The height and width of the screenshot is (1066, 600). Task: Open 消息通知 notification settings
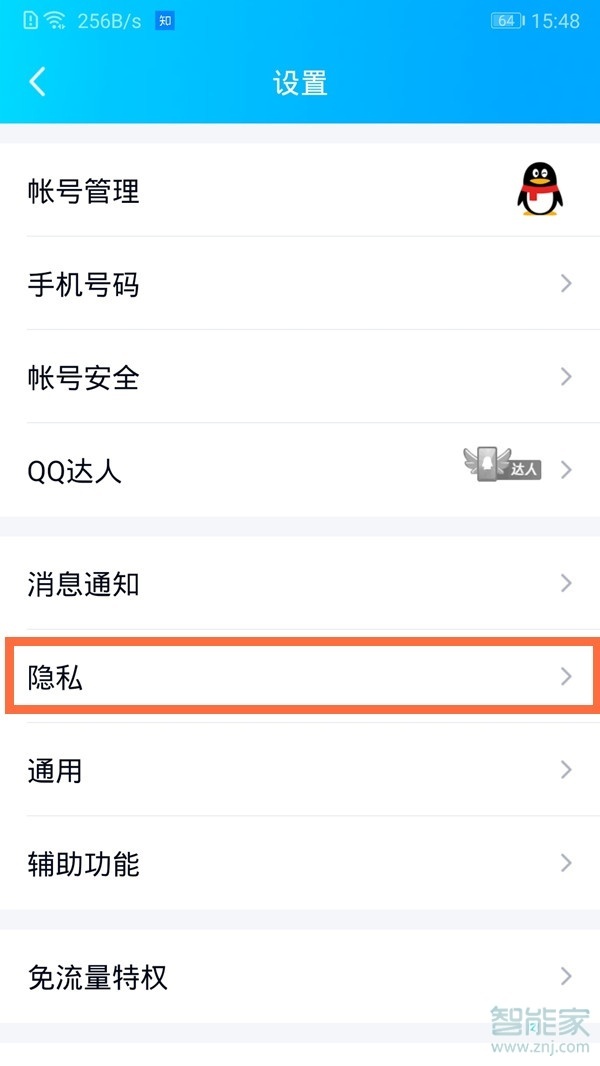tap(300, 583)
